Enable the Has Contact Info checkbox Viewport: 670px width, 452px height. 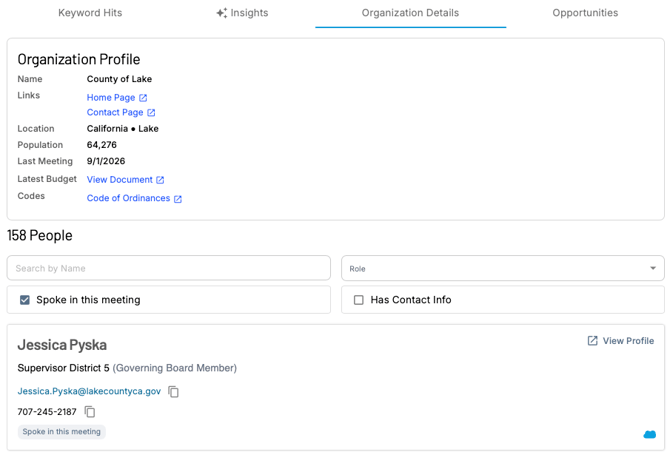[x=359, y=300]
